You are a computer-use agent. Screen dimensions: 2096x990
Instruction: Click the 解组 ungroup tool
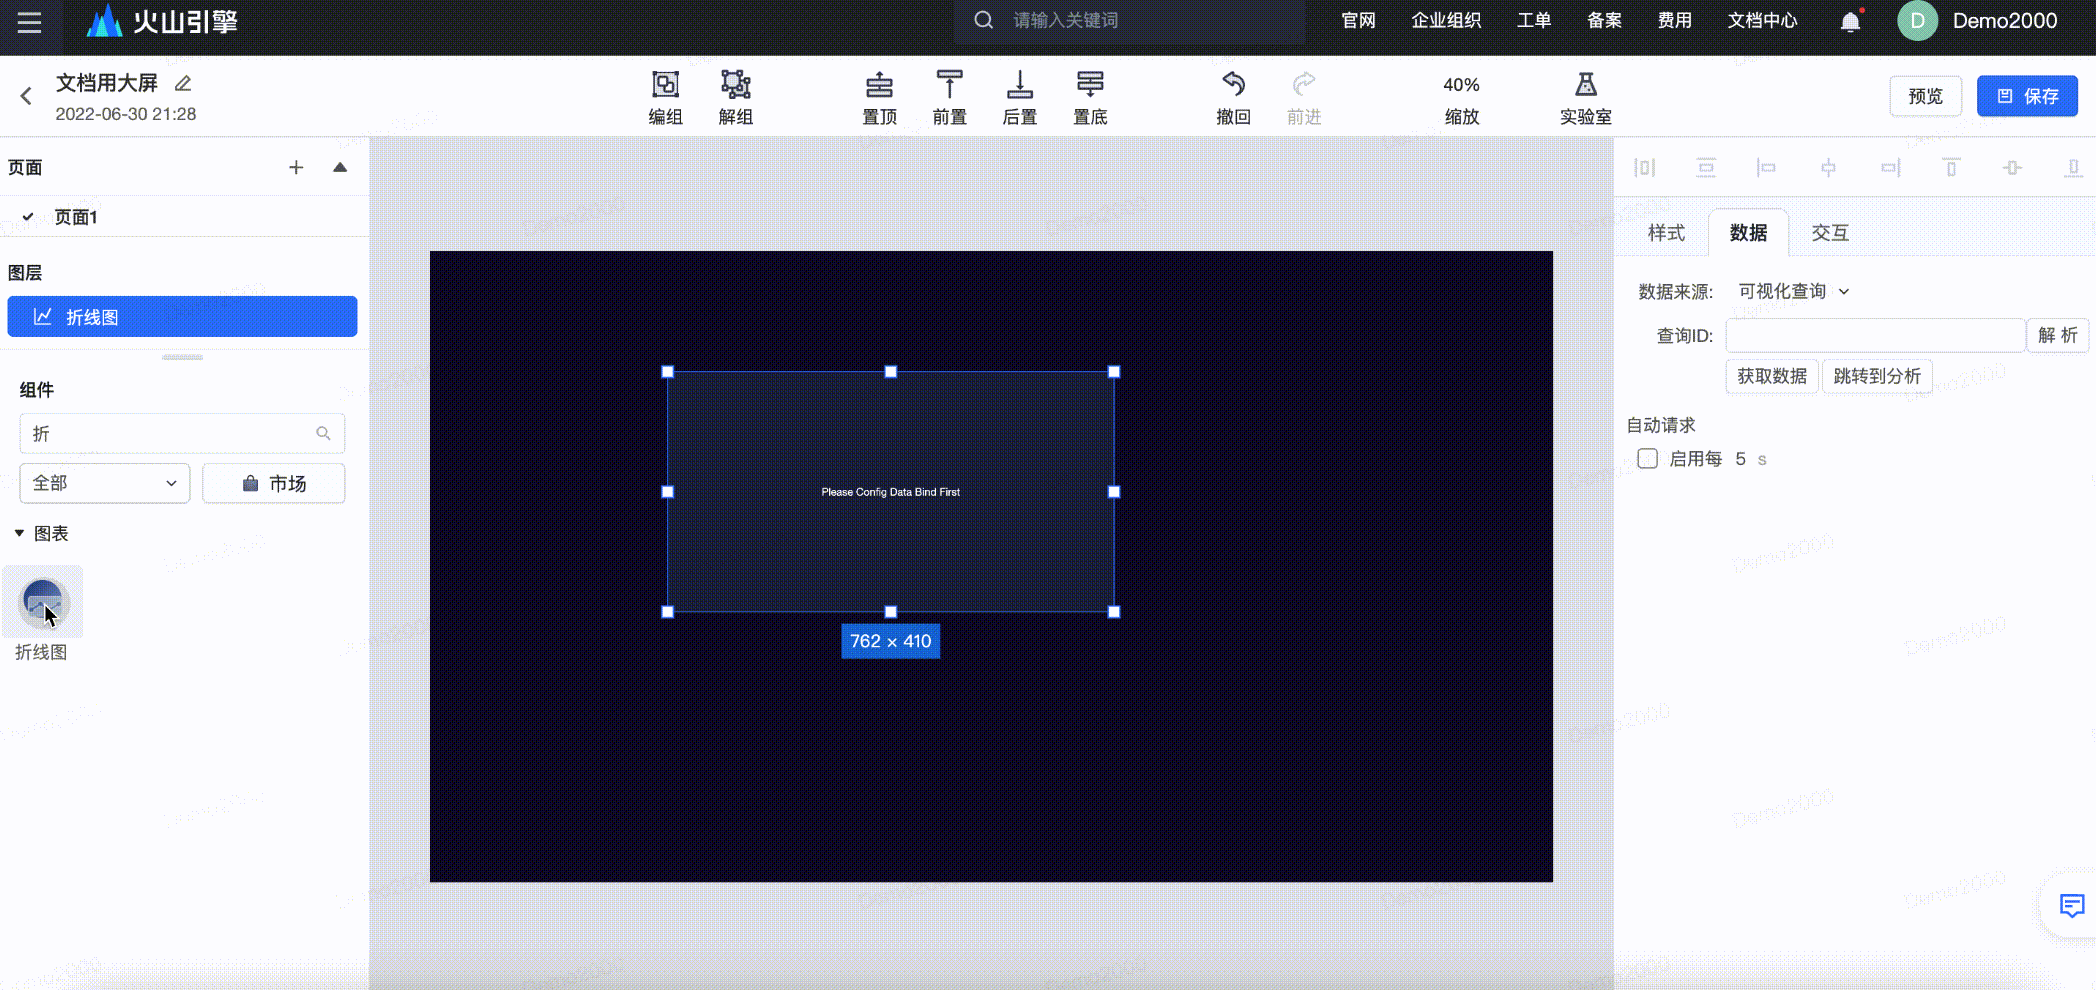736,97
